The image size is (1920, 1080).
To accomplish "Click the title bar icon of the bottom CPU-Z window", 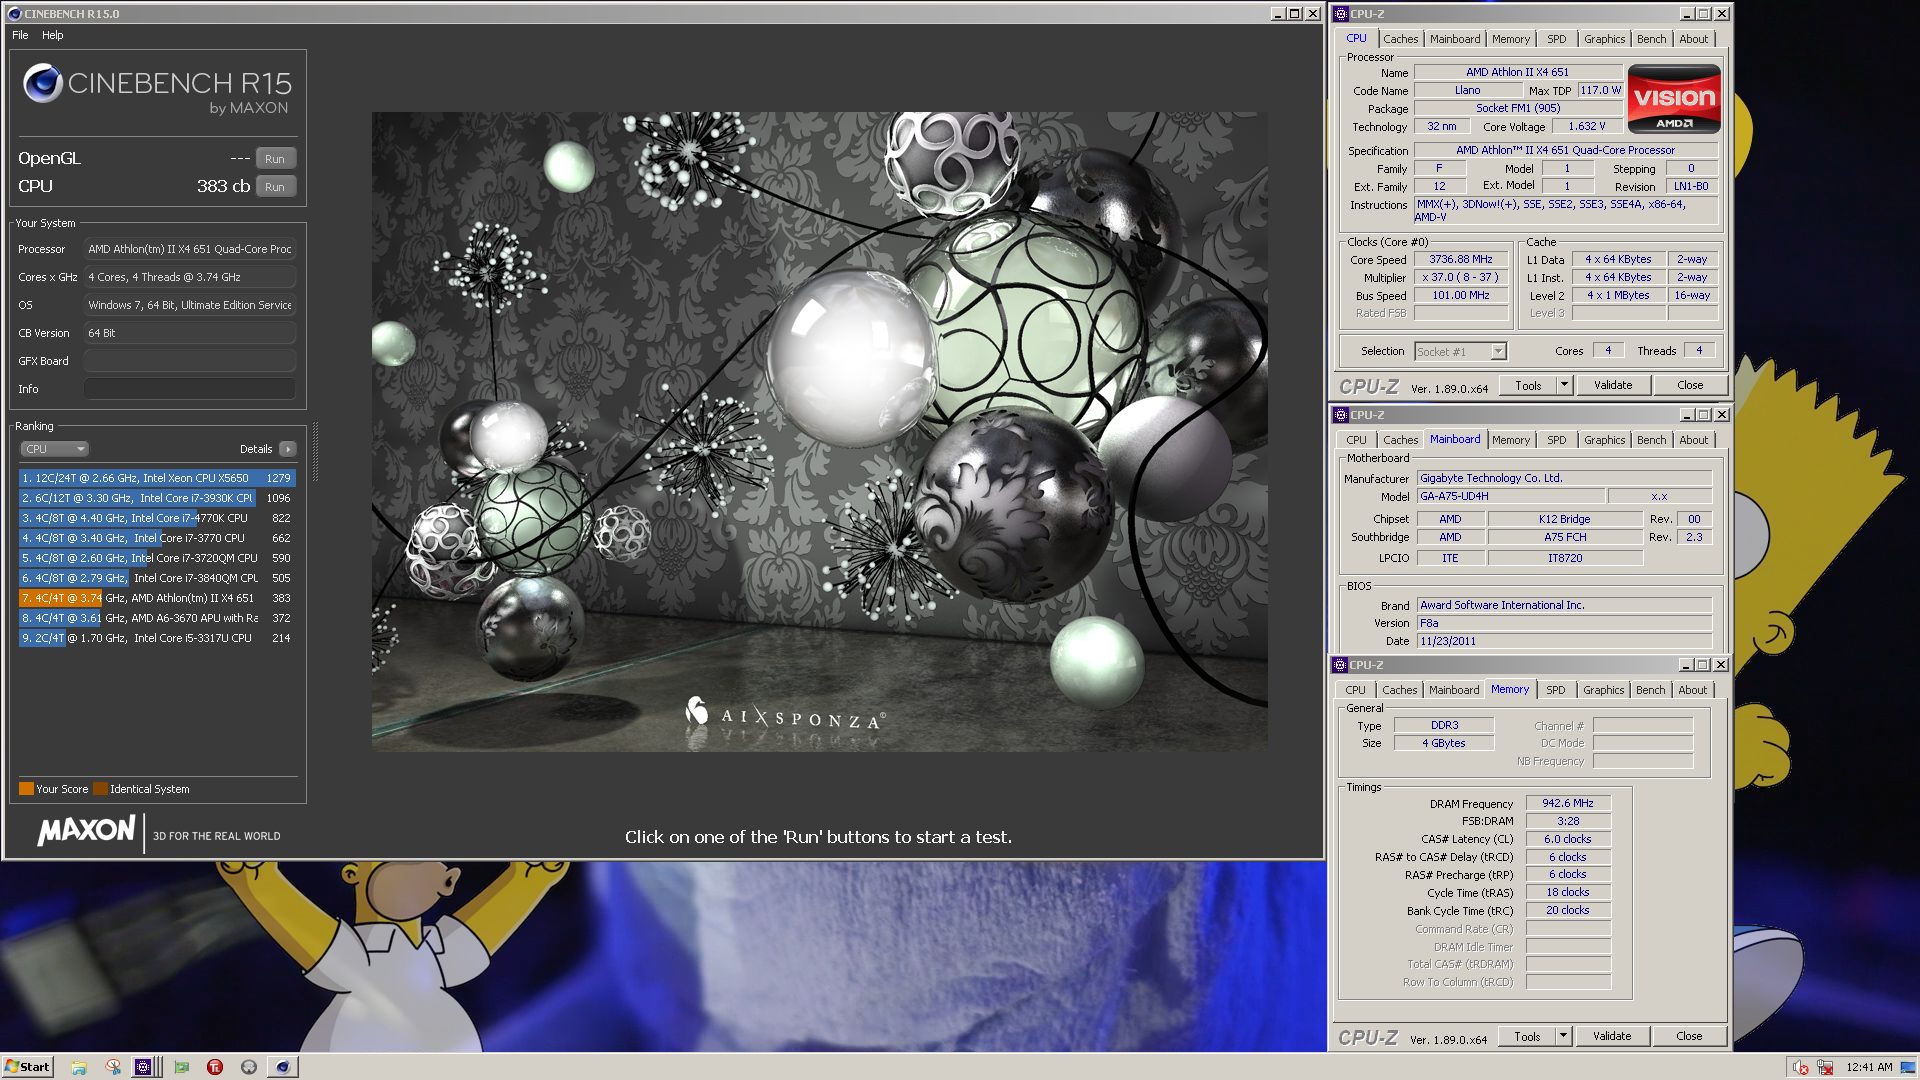I will click(x=1340, y=665).
